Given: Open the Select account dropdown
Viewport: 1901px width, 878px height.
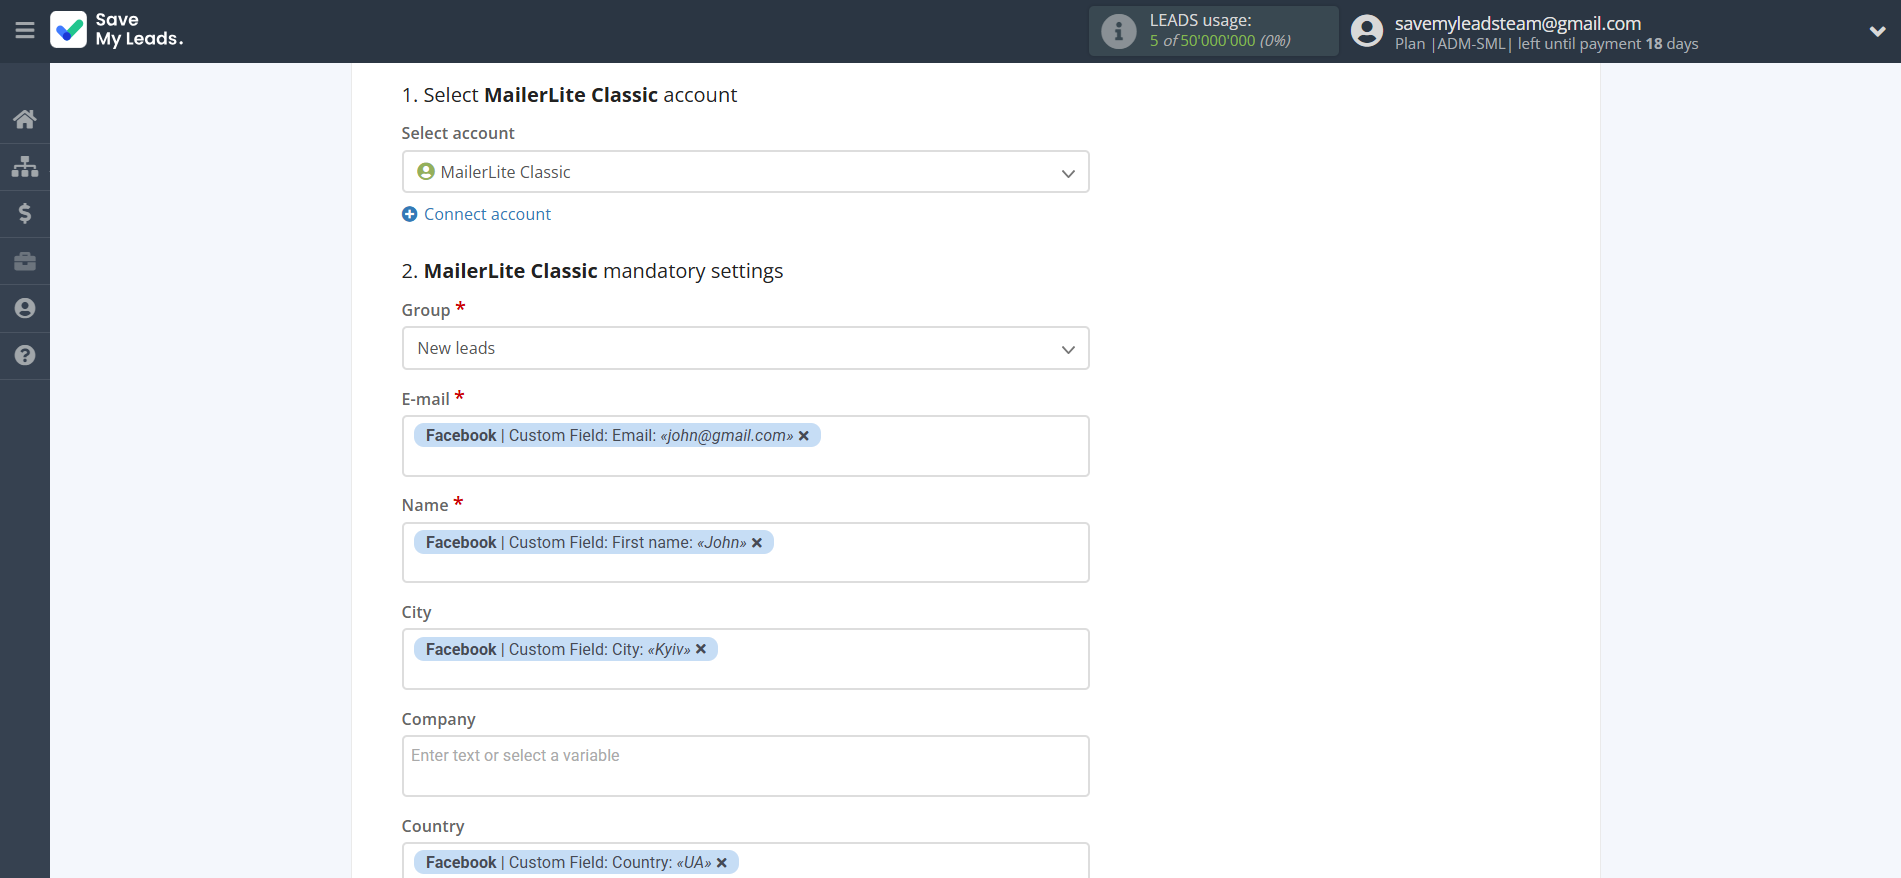Looking at the screenshot, I should [x=745, y=172].
